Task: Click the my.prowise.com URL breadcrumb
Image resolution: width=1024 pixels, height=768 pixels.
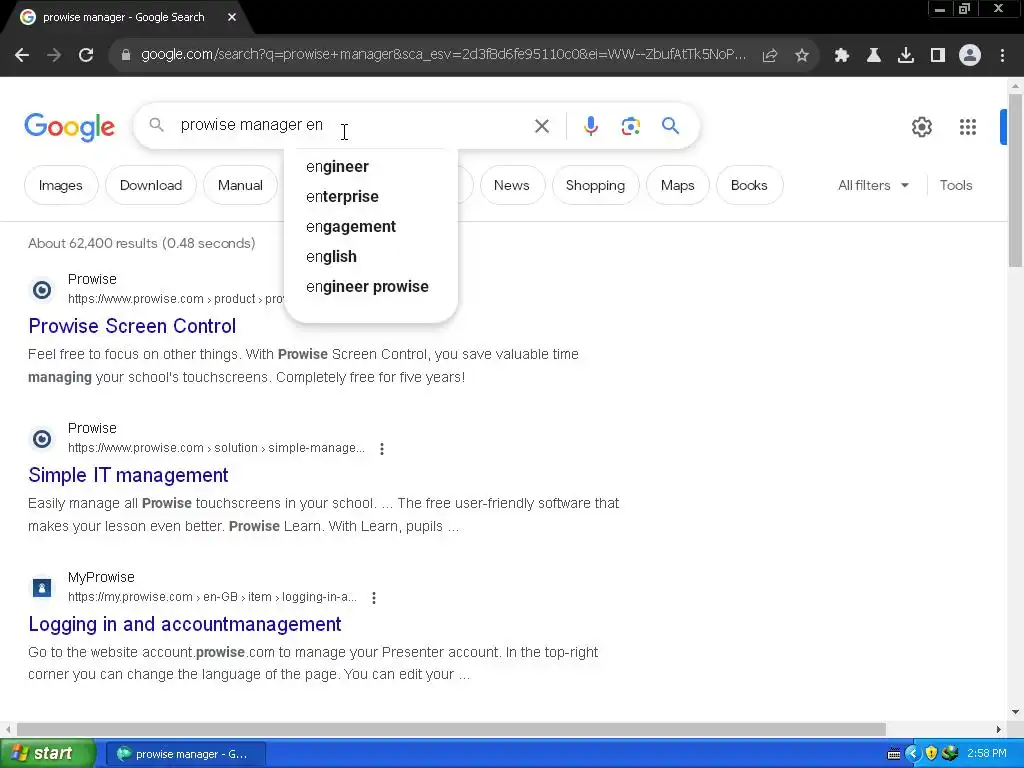Action: pos(212,597)
